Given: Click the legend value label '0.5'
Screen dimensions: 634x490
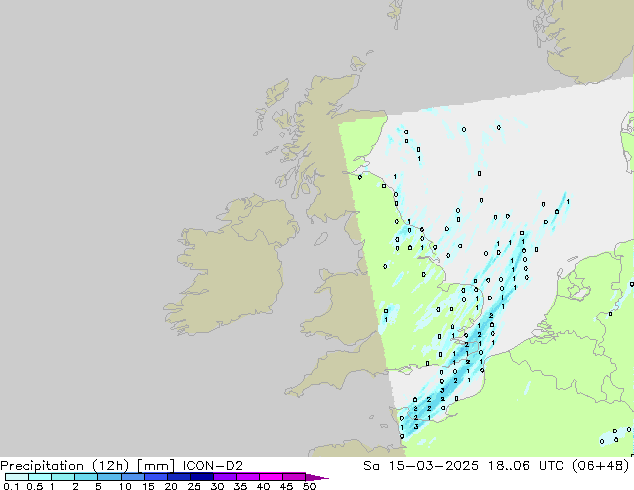Looking at the screenshot, I should pyautogui.click(x=34, y=486).
